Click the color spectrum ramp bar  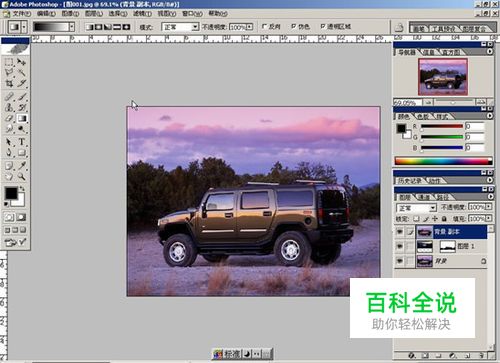point(443,161)
